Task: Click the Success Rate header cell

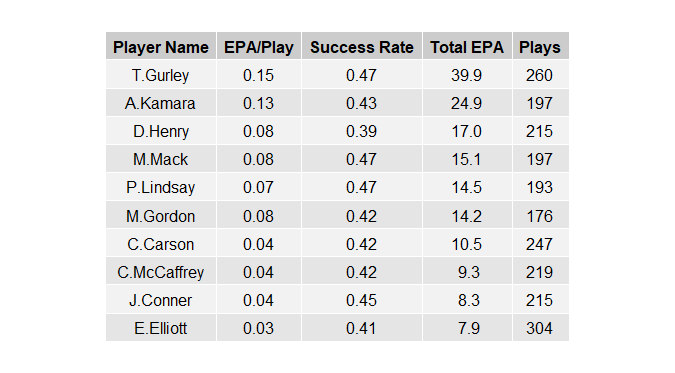Action: [362, 46]
